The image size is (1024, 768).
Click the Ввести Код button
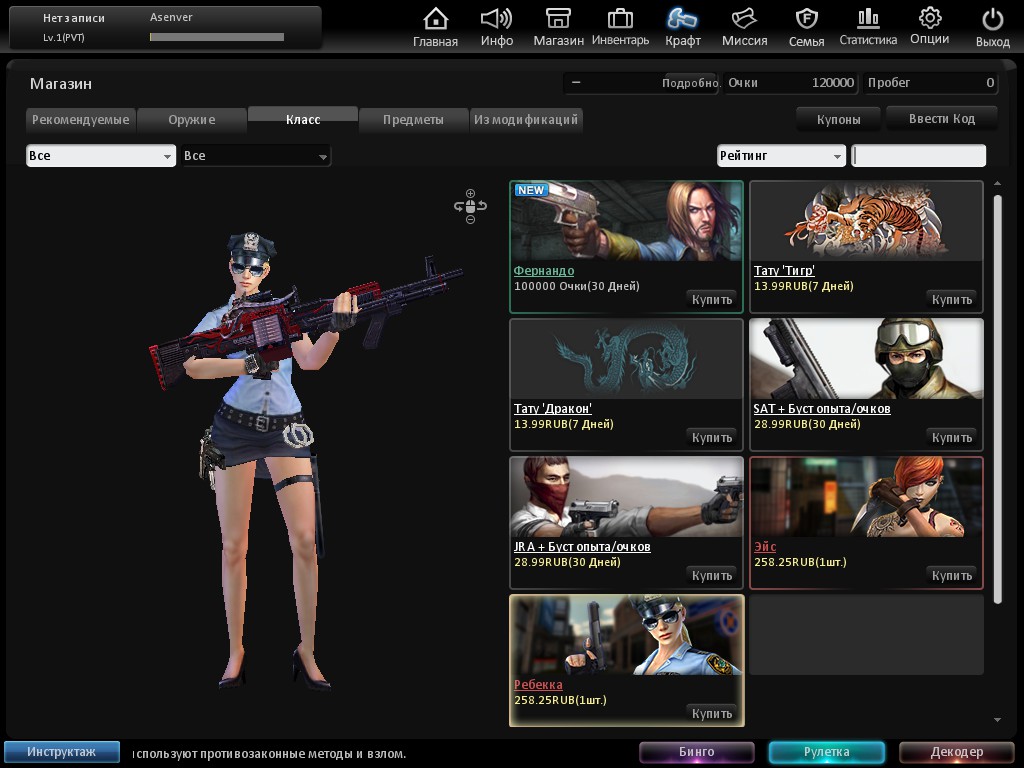pos(941,118)
